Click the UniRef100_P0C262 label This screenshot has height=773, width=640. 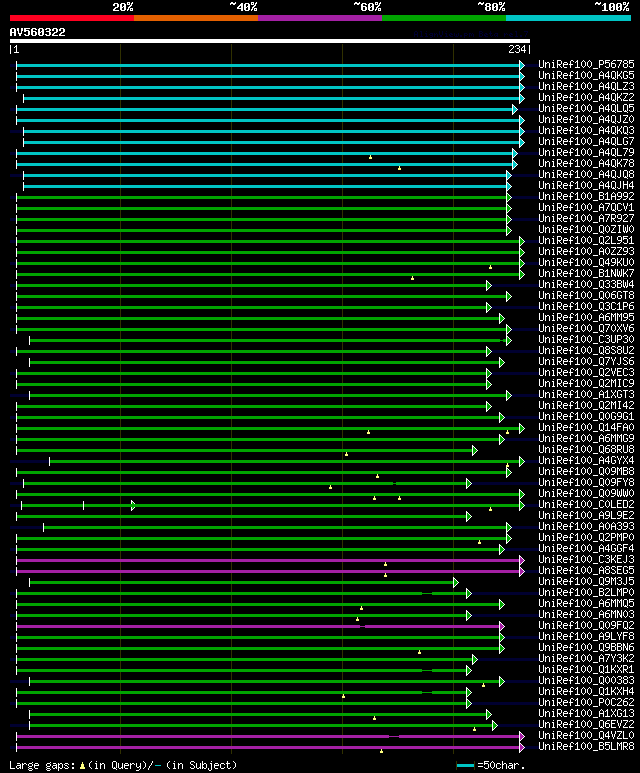point(586,703)
